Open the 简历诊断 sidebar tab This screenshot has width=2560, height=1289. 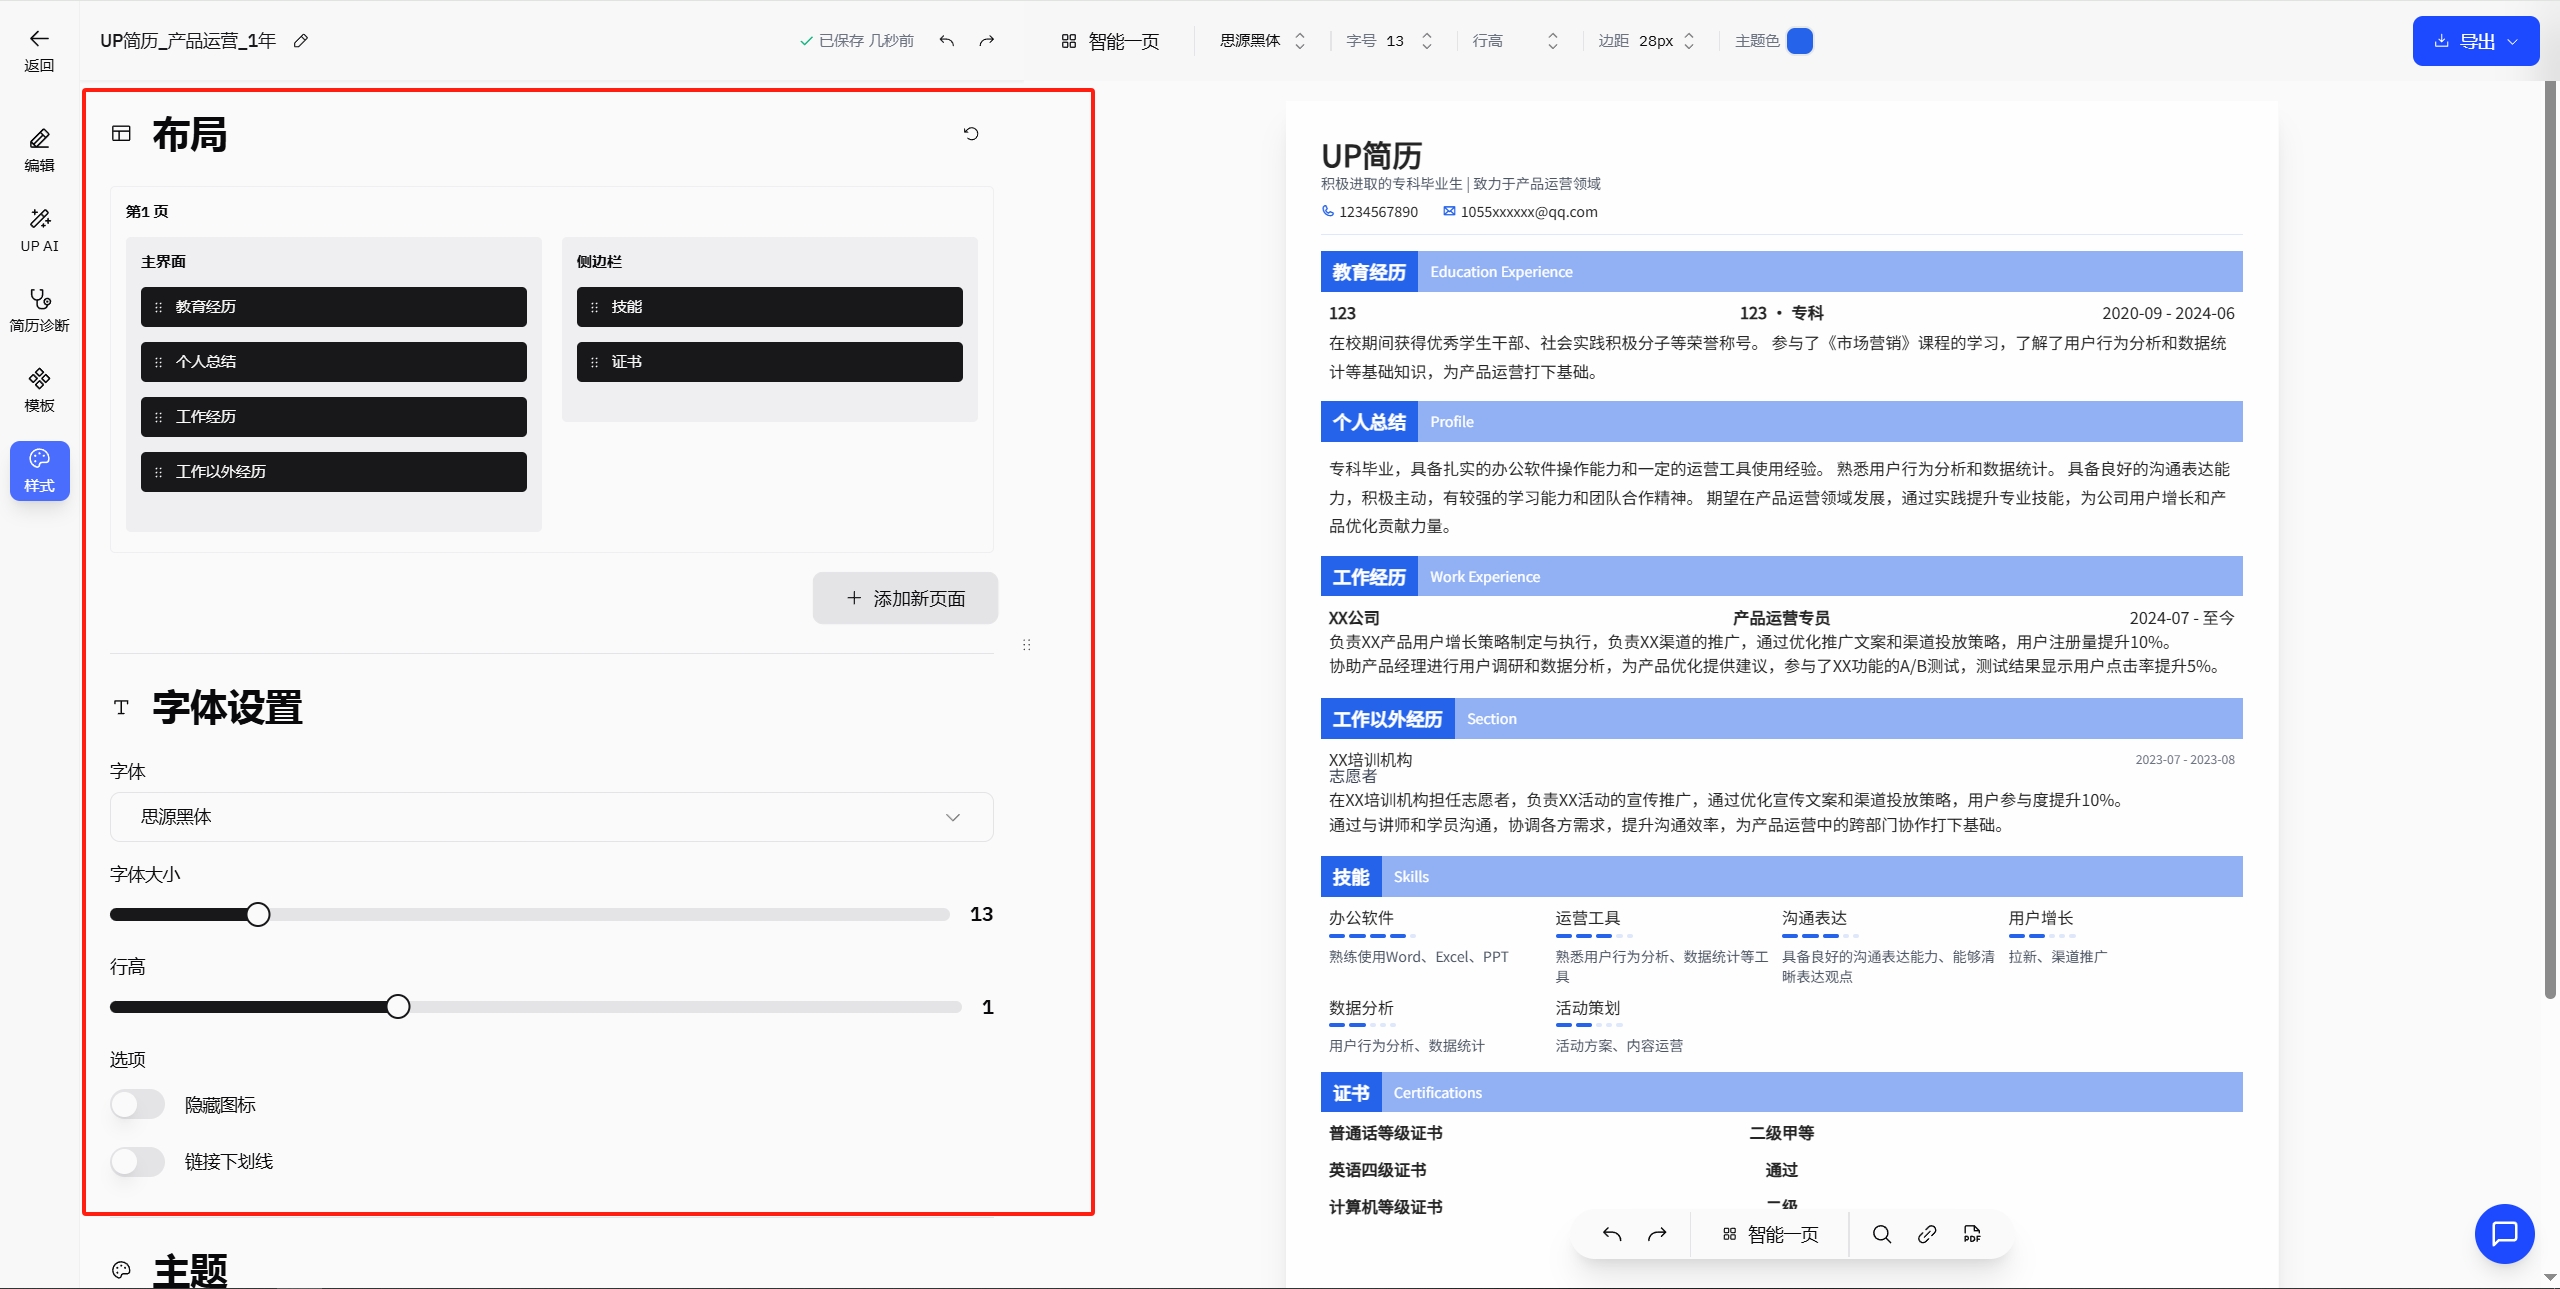click(39, 310)
